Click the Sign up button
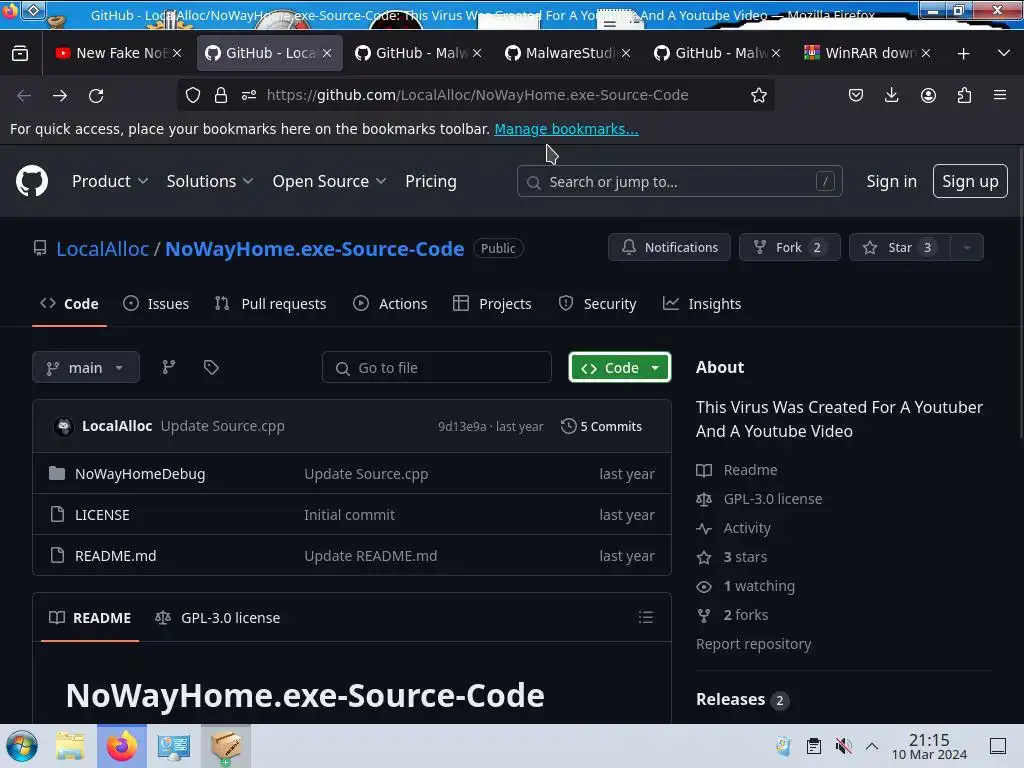This screenshot has height=768, width=1024. pos(970,181)
